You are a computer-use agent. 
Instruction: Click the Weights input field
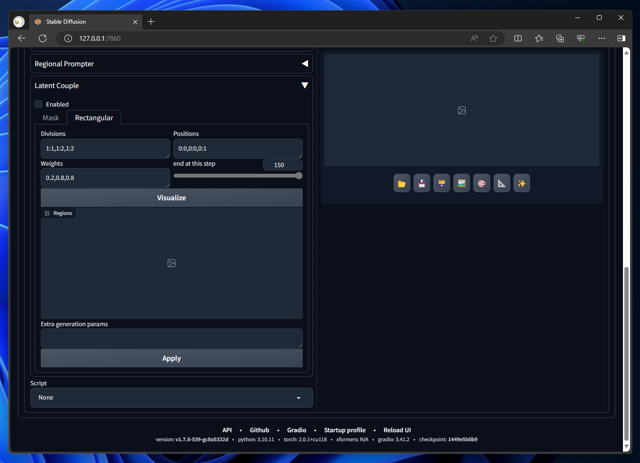[x=105, y=178]
